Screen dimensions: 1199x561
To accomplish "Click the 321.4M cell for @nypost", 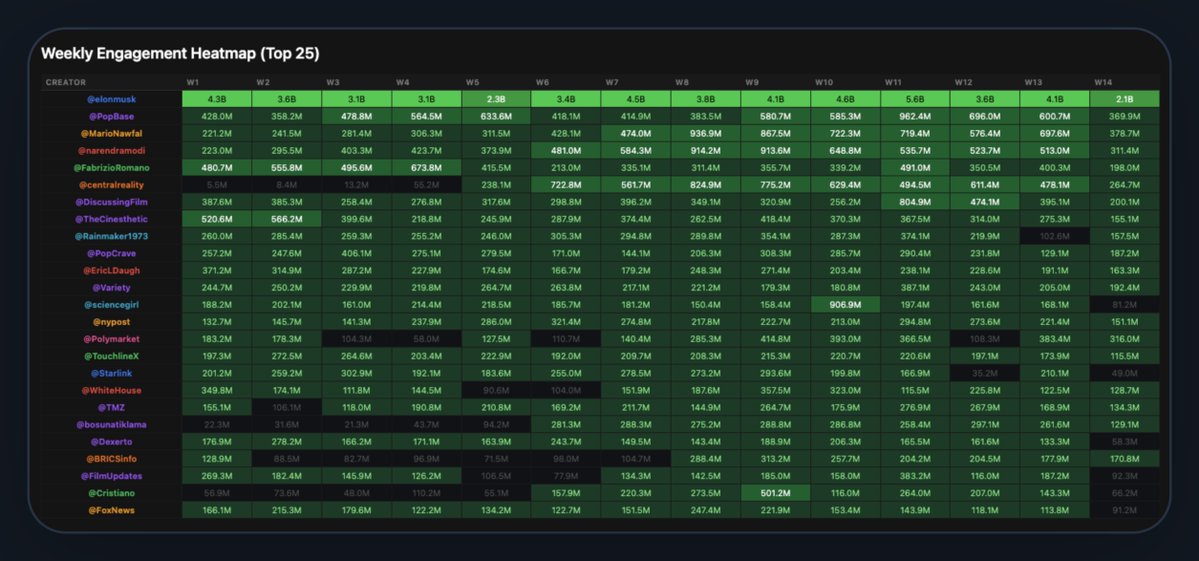I will [x=566, y=322].
